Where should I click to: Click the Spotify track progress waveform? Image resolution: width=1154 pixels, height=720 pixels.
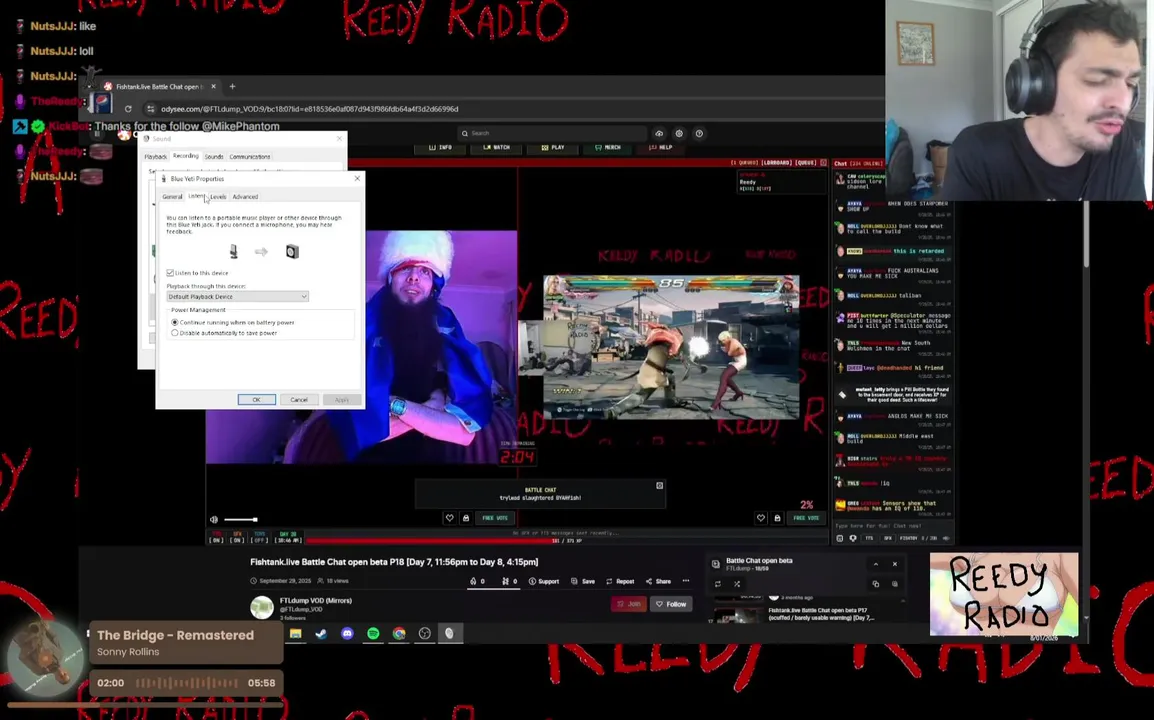pos(186,683)
